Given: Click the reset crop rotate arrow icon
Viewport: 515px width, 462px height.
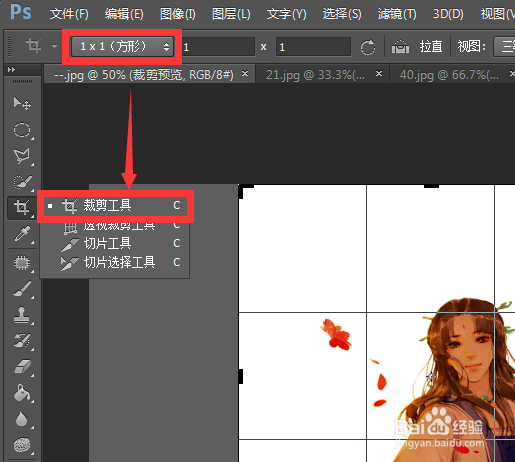Looking at the screenshot, I should (368, 47).
